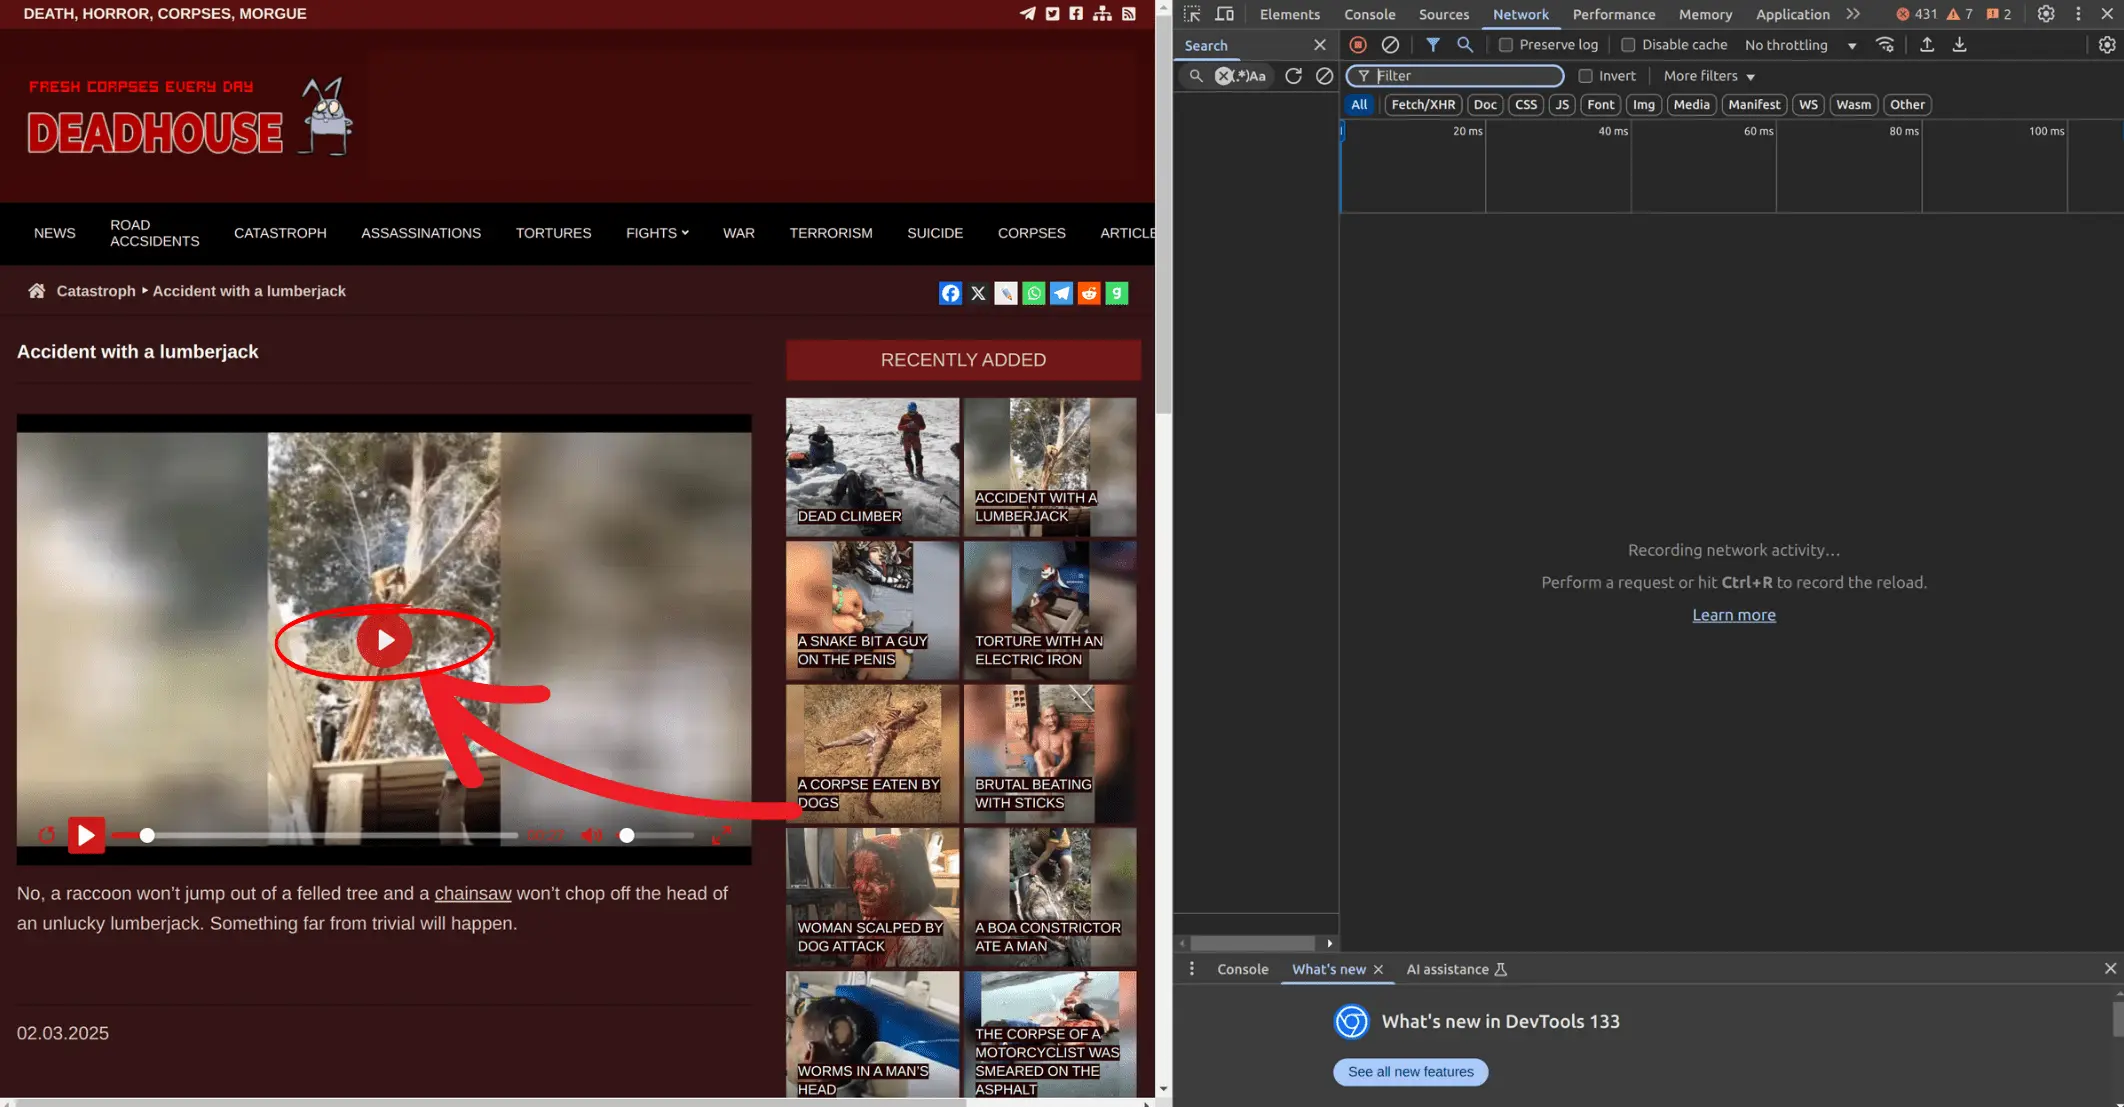The image size is (2124, 1107).
Task: Open the Application tab
Action: (1792, 14)
